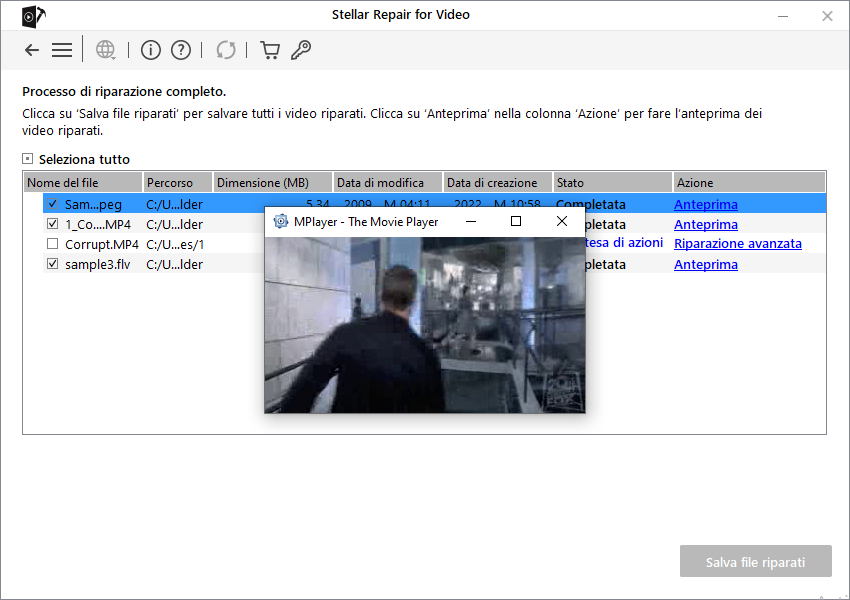
Task: Click the shopping cart buy icon
Action: pos(269,50)
